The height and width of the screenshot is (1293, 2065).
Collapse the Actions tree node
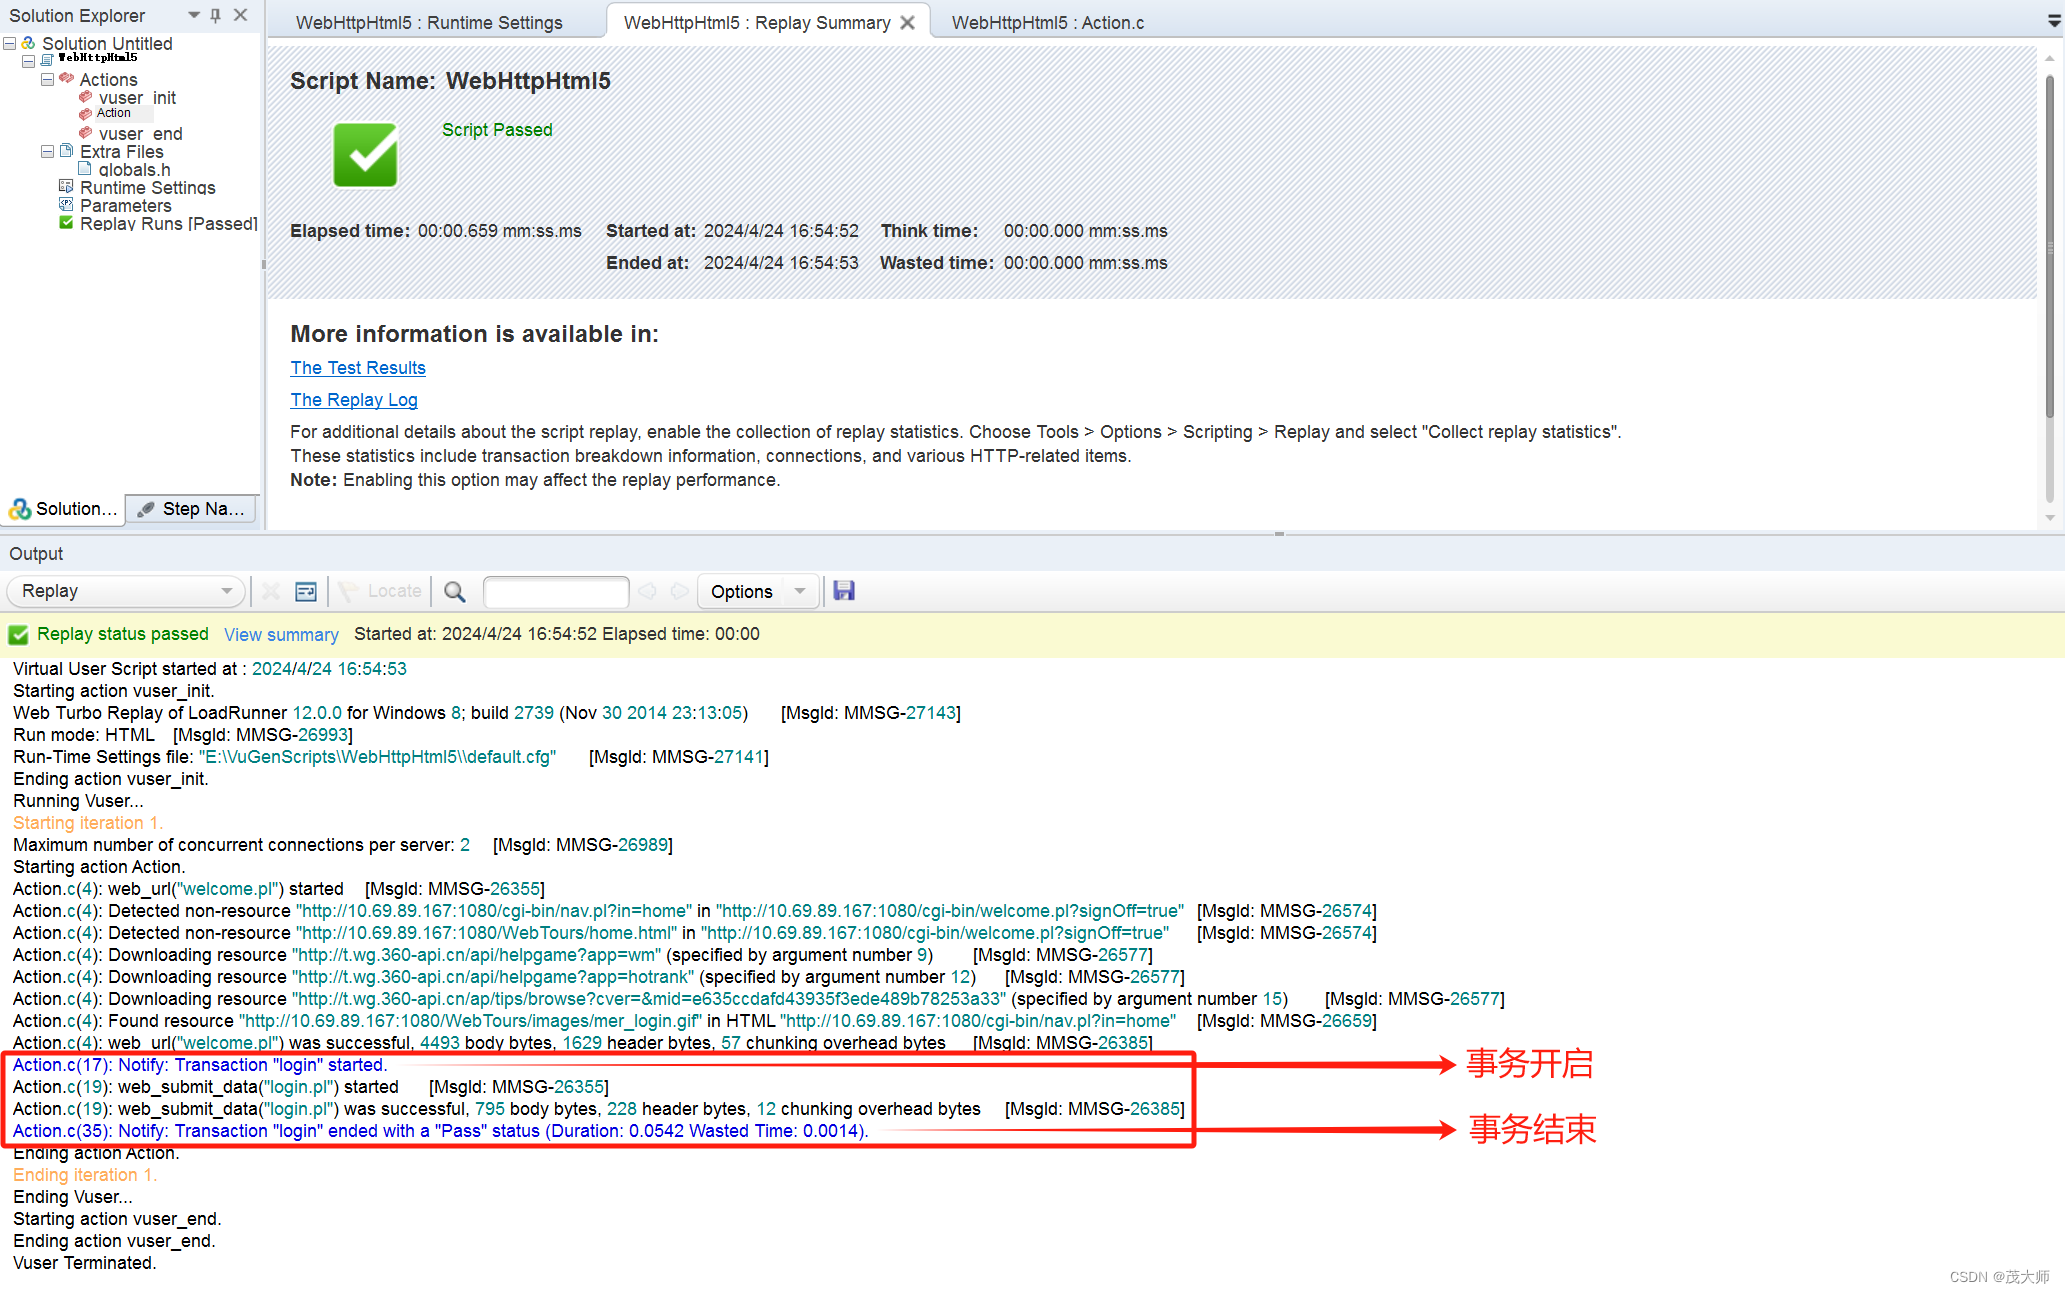click(x=47, y=79)
